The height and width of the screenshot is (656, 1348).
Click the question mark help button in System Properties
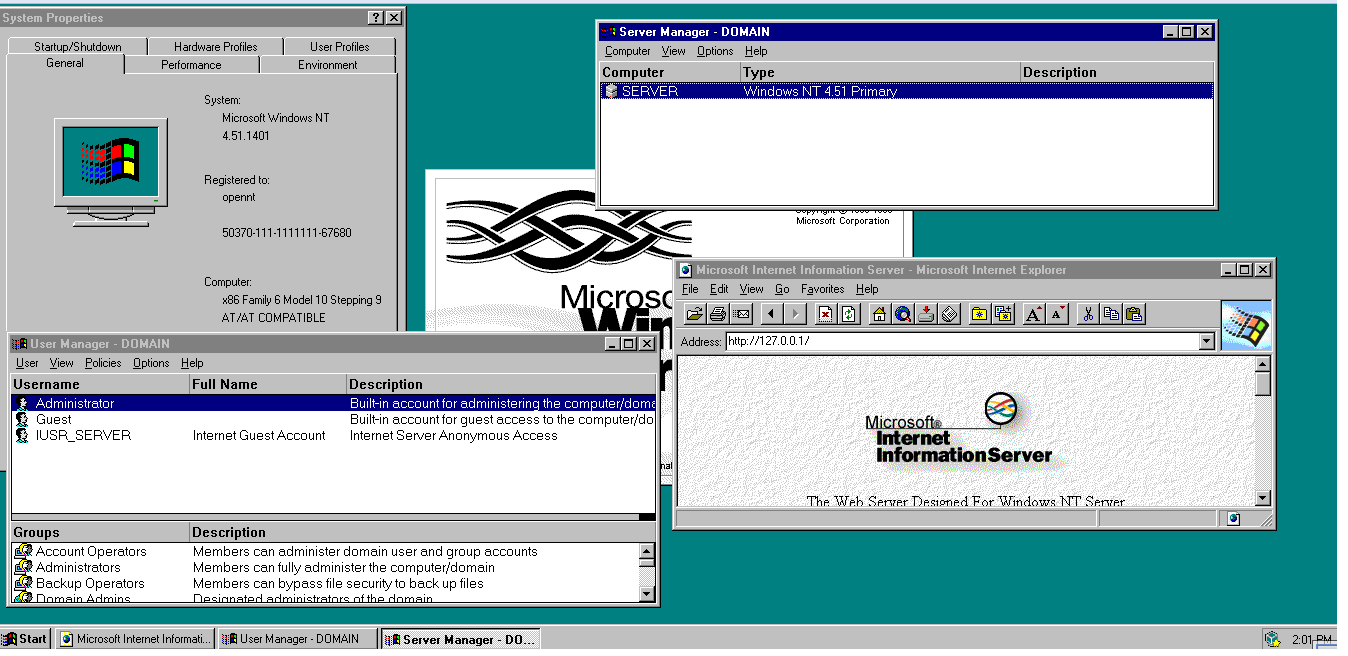pos(376,18)
